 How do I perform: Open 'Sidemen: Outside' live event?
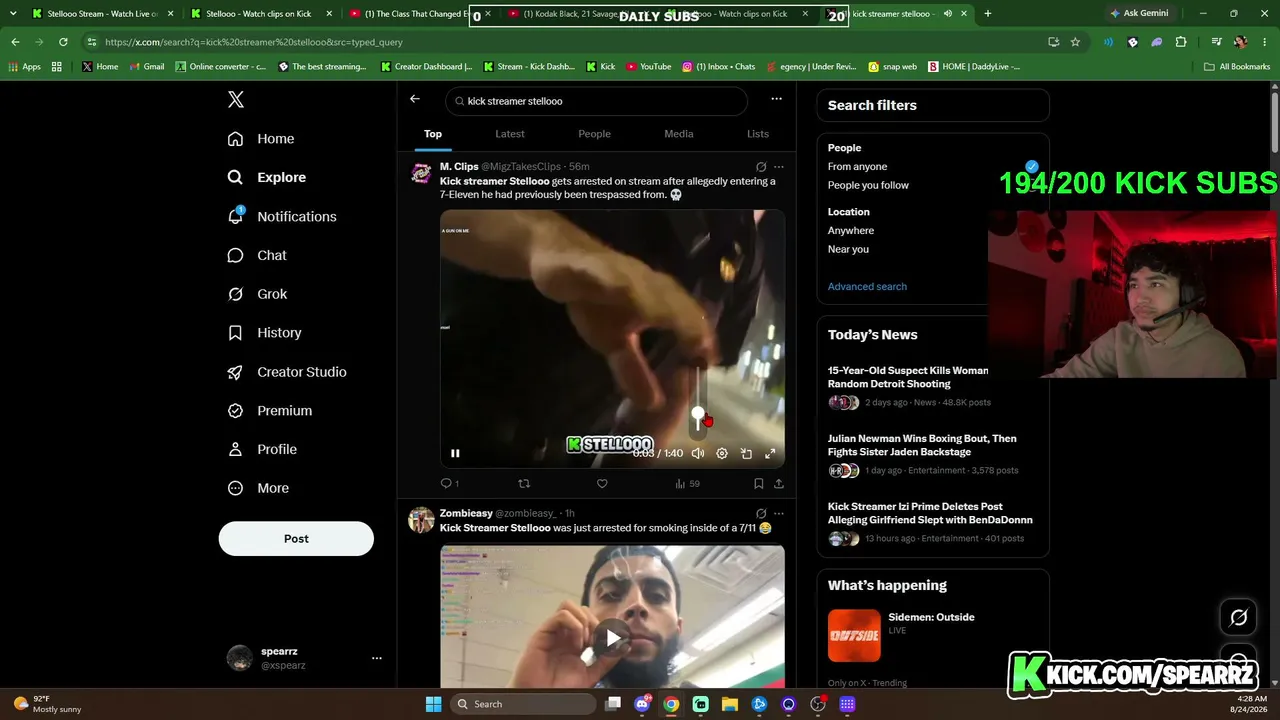point(931,636)
